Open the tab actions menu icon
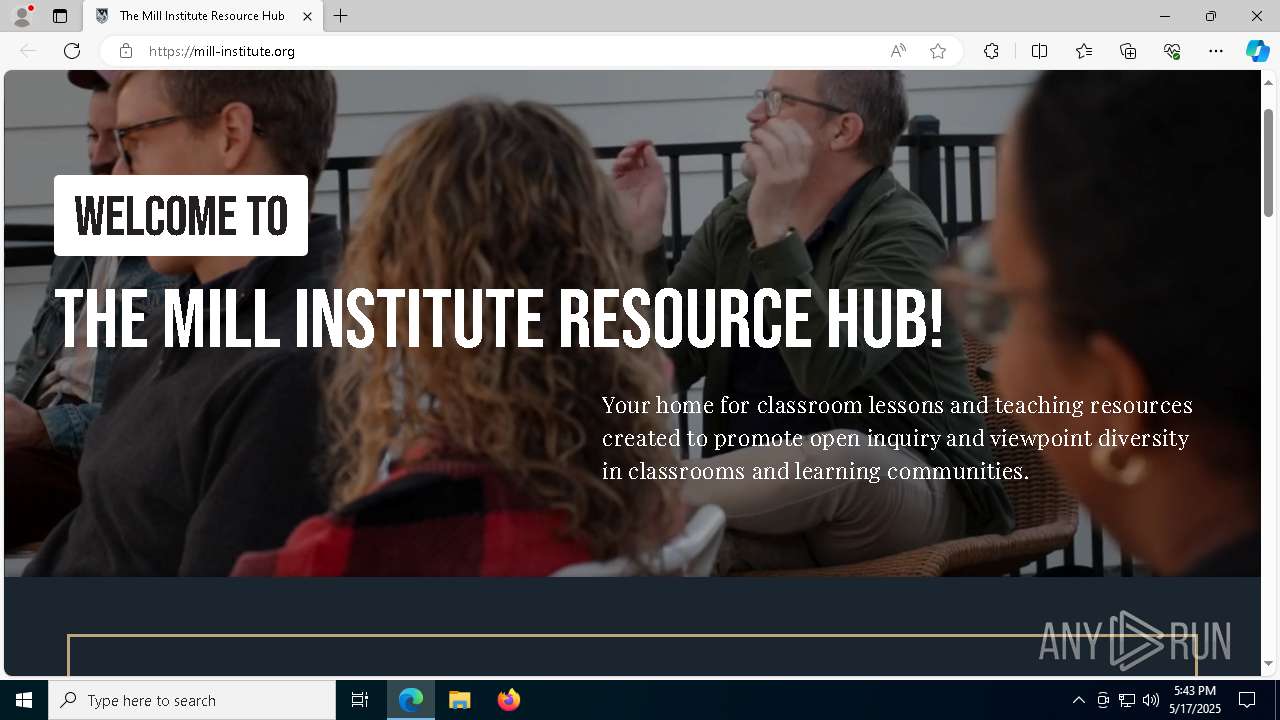This screenshot has width=1280, height=720. pyautogui.click(x=60, y=16)
